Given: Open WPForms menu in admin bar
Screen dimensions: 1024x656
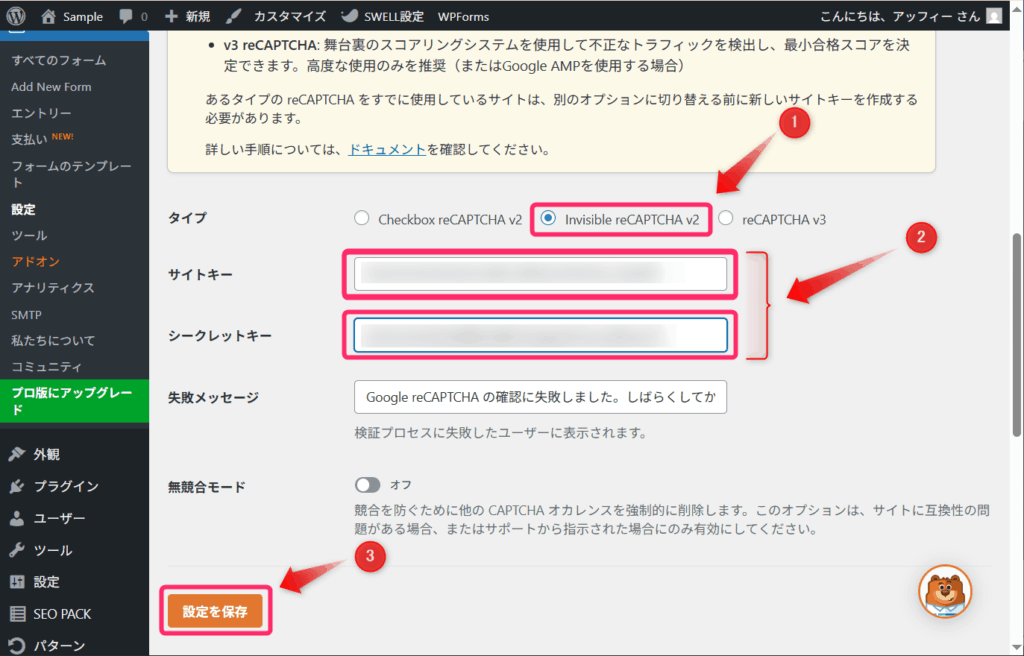Looking at the screenshot, I should (x=463, y=16).
